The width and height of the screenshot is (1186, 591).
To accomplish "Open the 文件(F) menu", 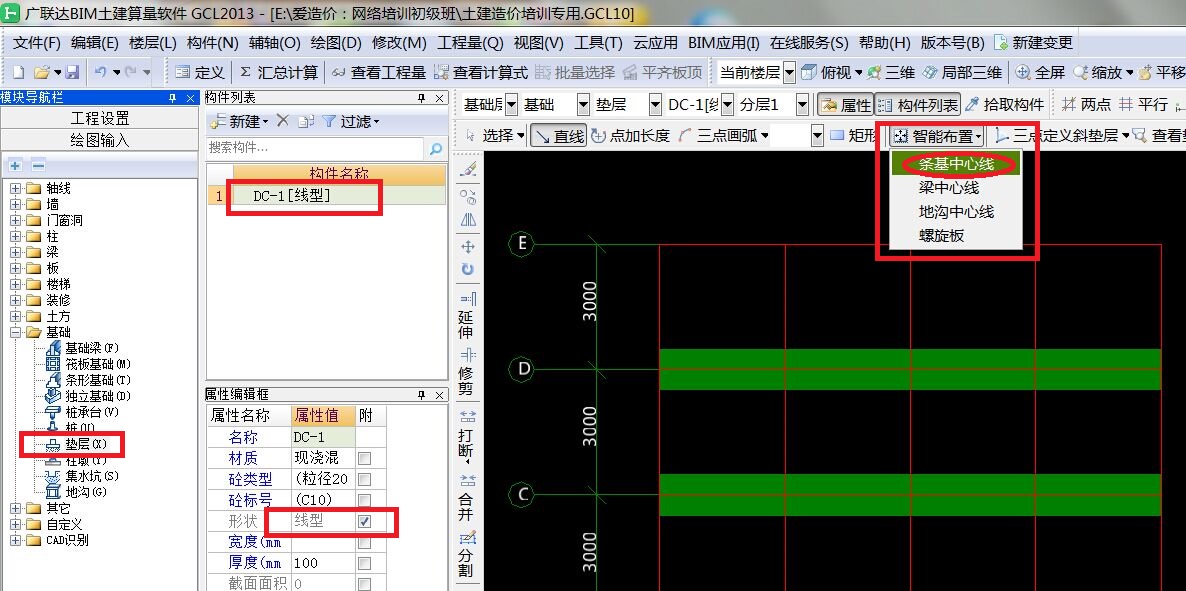I will tap(36, 43).
